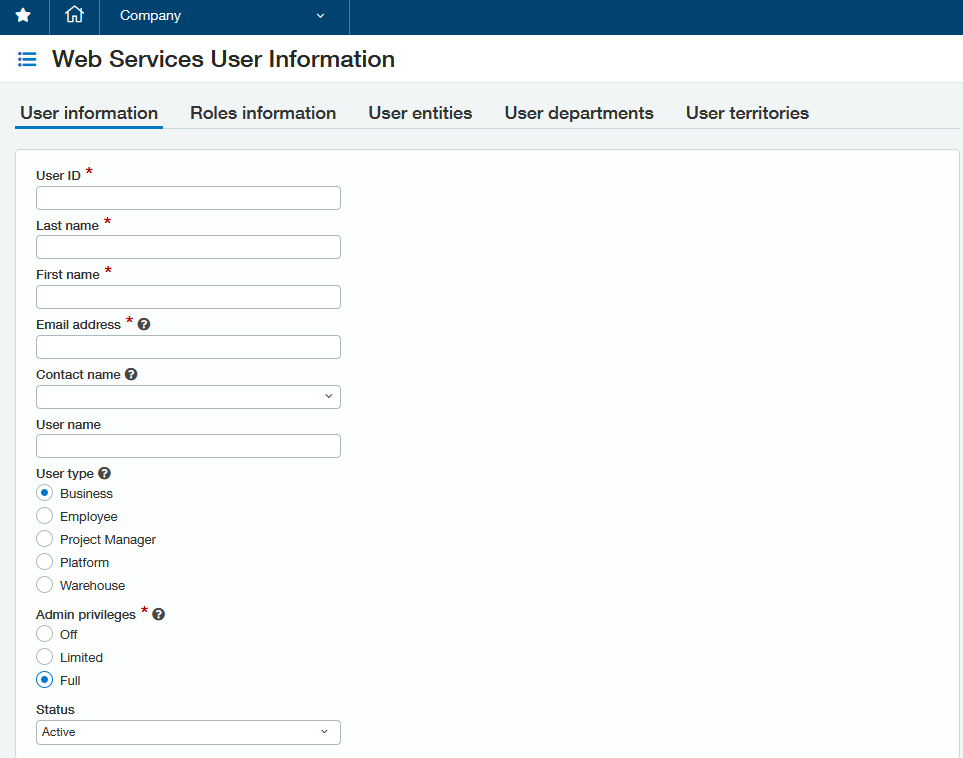Select the Warehouse user type

[44, 586]
